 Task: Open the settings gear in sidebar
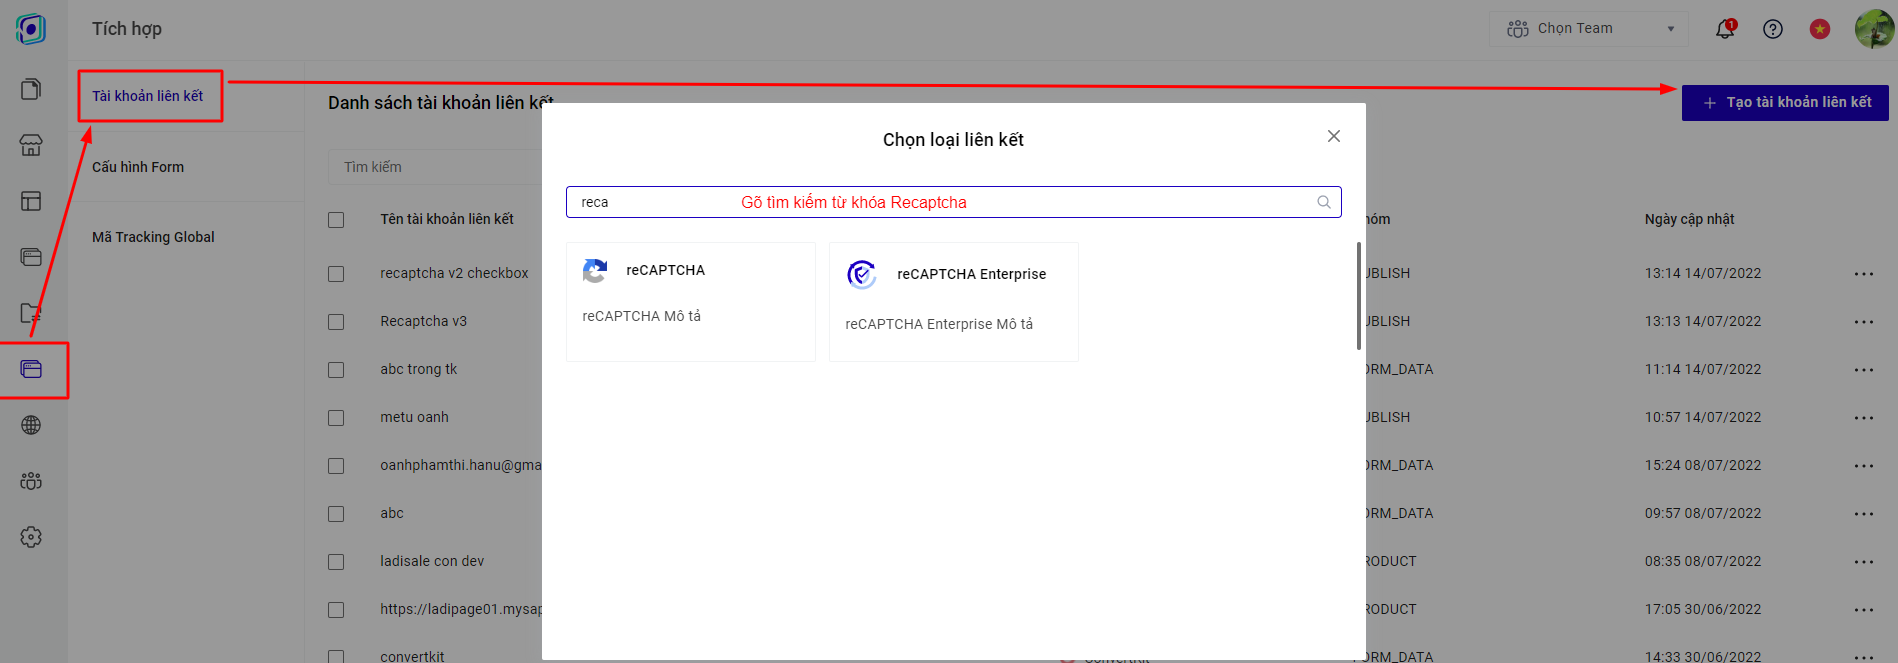(31, 537)
